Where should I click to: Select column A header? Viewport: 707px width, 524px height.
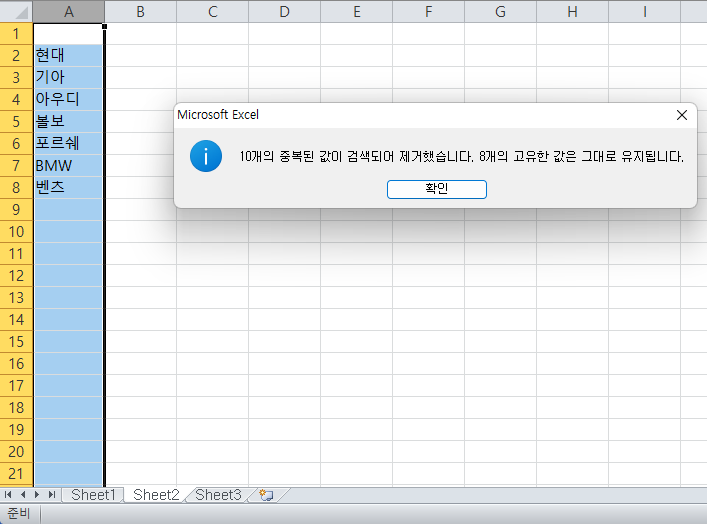69,11
